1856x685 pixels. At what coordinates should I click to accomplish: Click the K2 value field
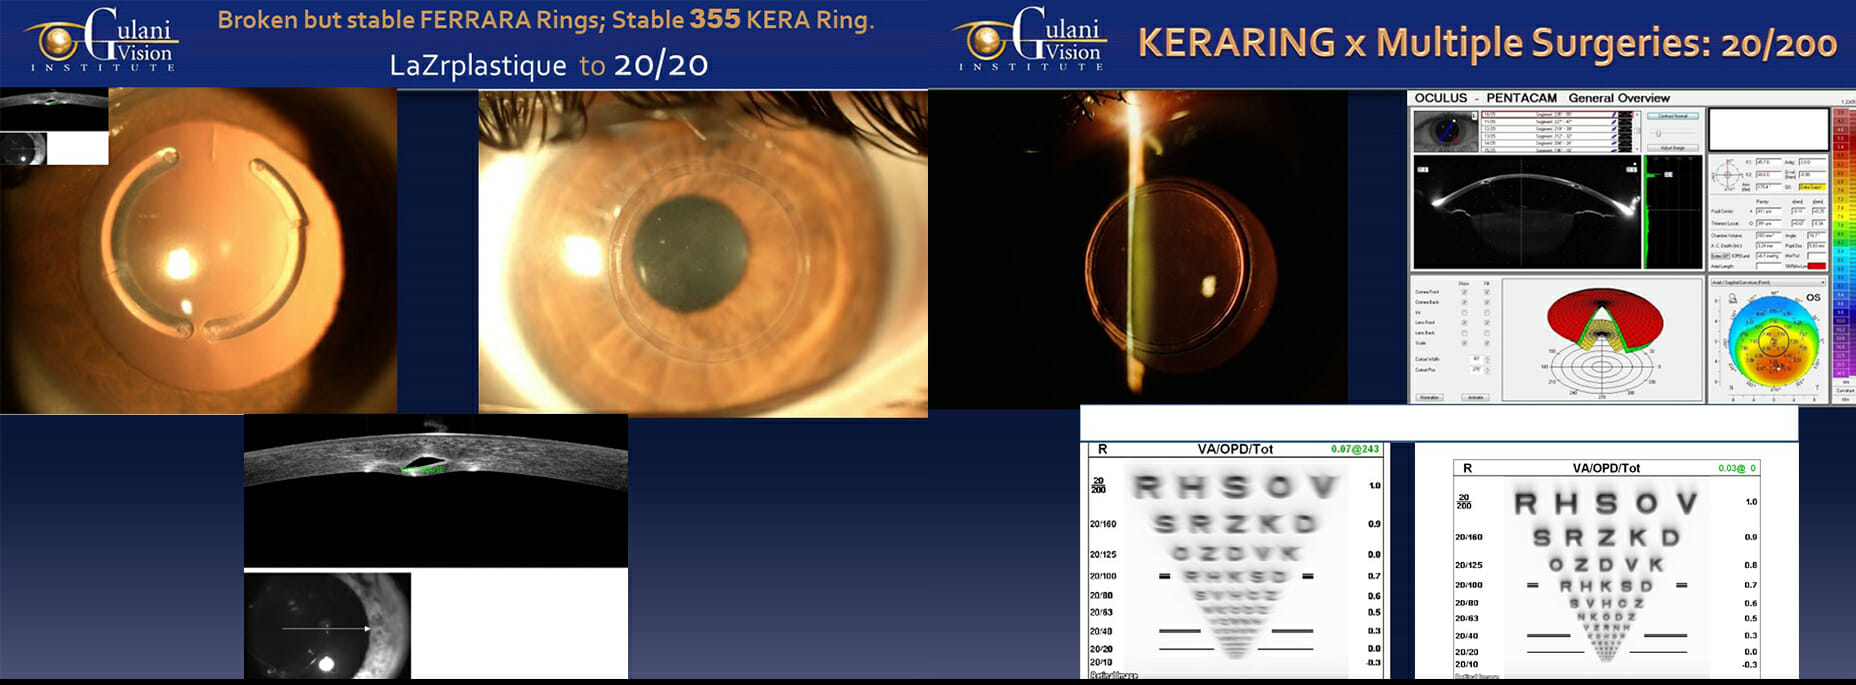(1768, 175)
